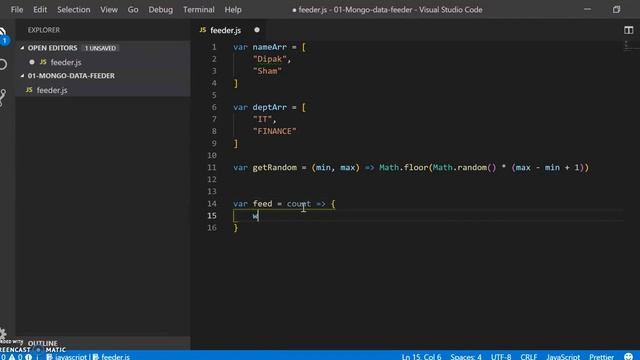Click Prettier in the status bar
The width and height of the screenshot is (640, 360).
coord(601,356)
